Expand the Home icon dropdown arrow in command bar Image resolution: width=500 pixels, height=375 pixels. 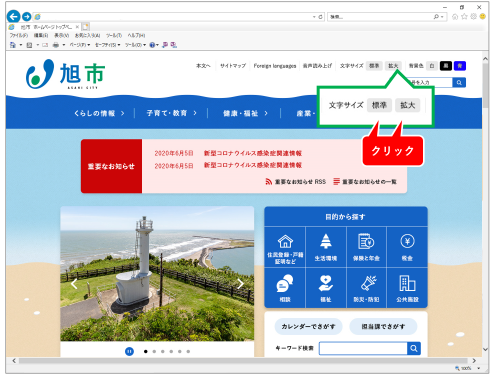(x=21, y=45)
